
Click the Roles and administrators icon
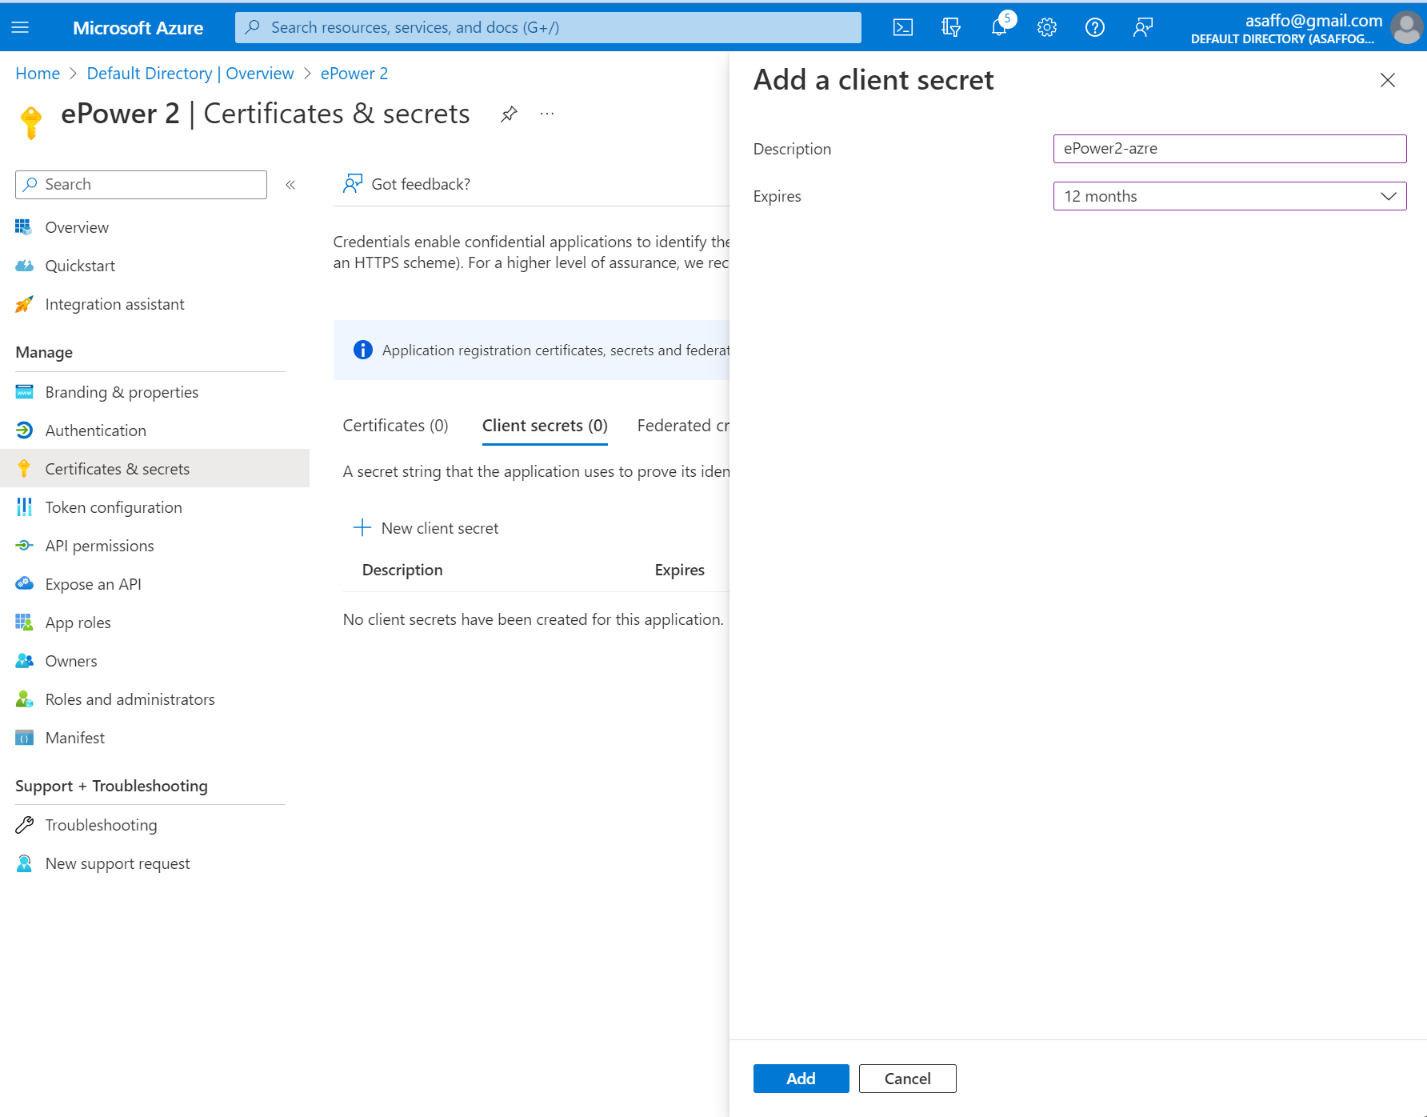24,699
